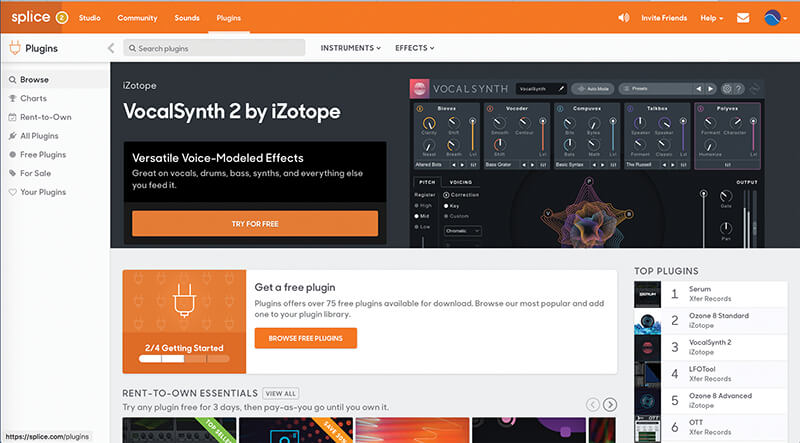Viewport: 800px width, 443px height.
Task: Mute audio with the speaker icon
Action: tap(623, 17)
